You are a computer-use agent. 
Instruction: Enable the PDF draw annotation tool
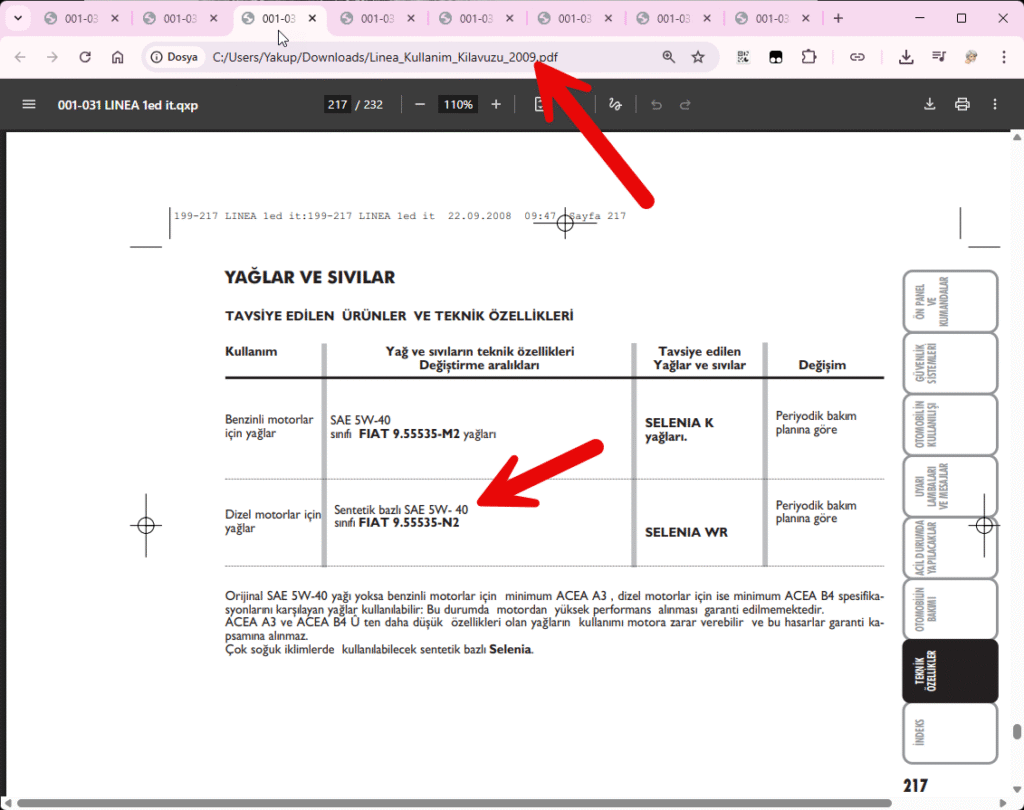(616, 104)
